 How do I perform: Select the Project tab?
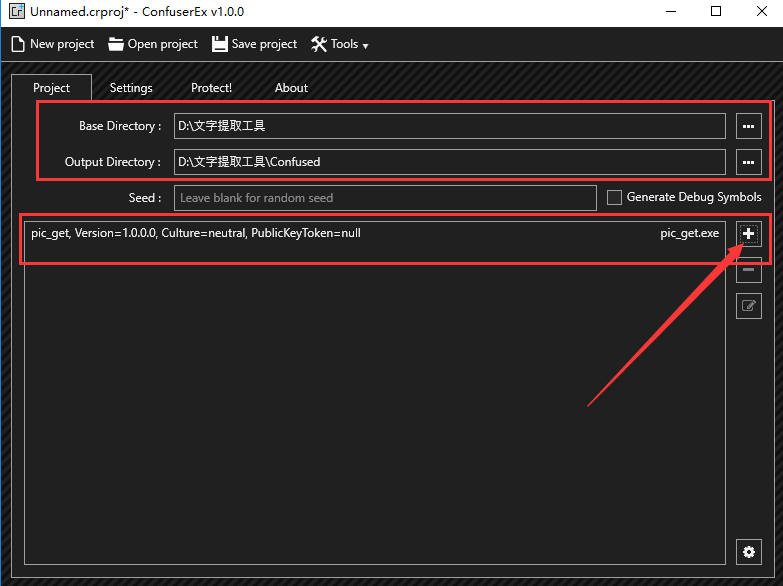click(x=51, y=88)
